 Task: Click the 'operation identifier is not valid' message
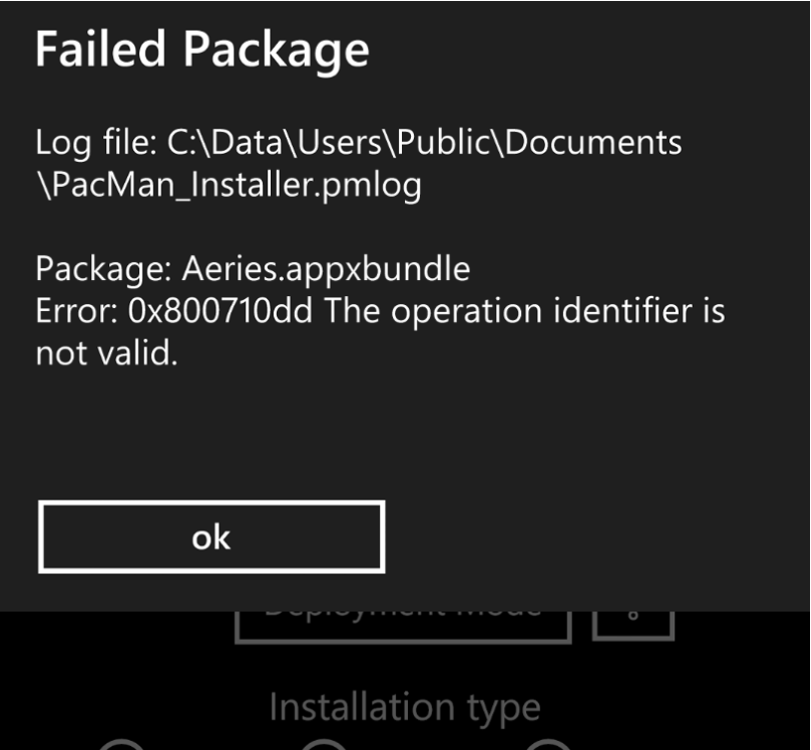pos(524,311)
